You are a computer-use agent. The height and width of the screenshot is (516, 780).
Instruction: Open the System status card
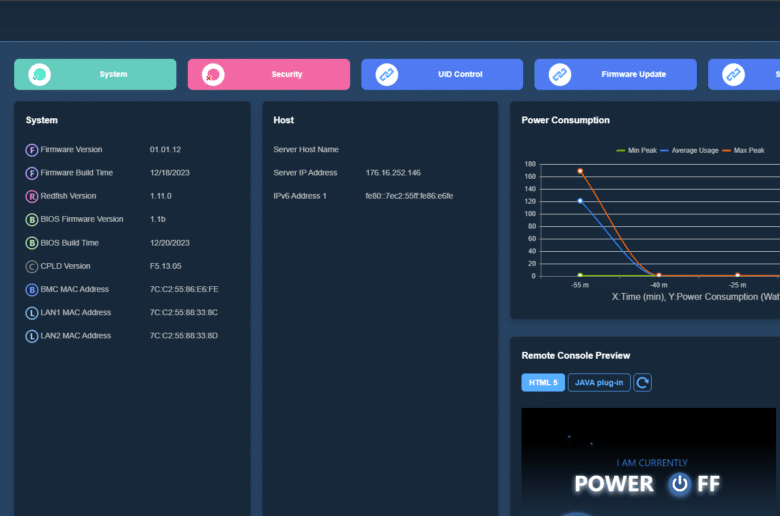point(95,74)
